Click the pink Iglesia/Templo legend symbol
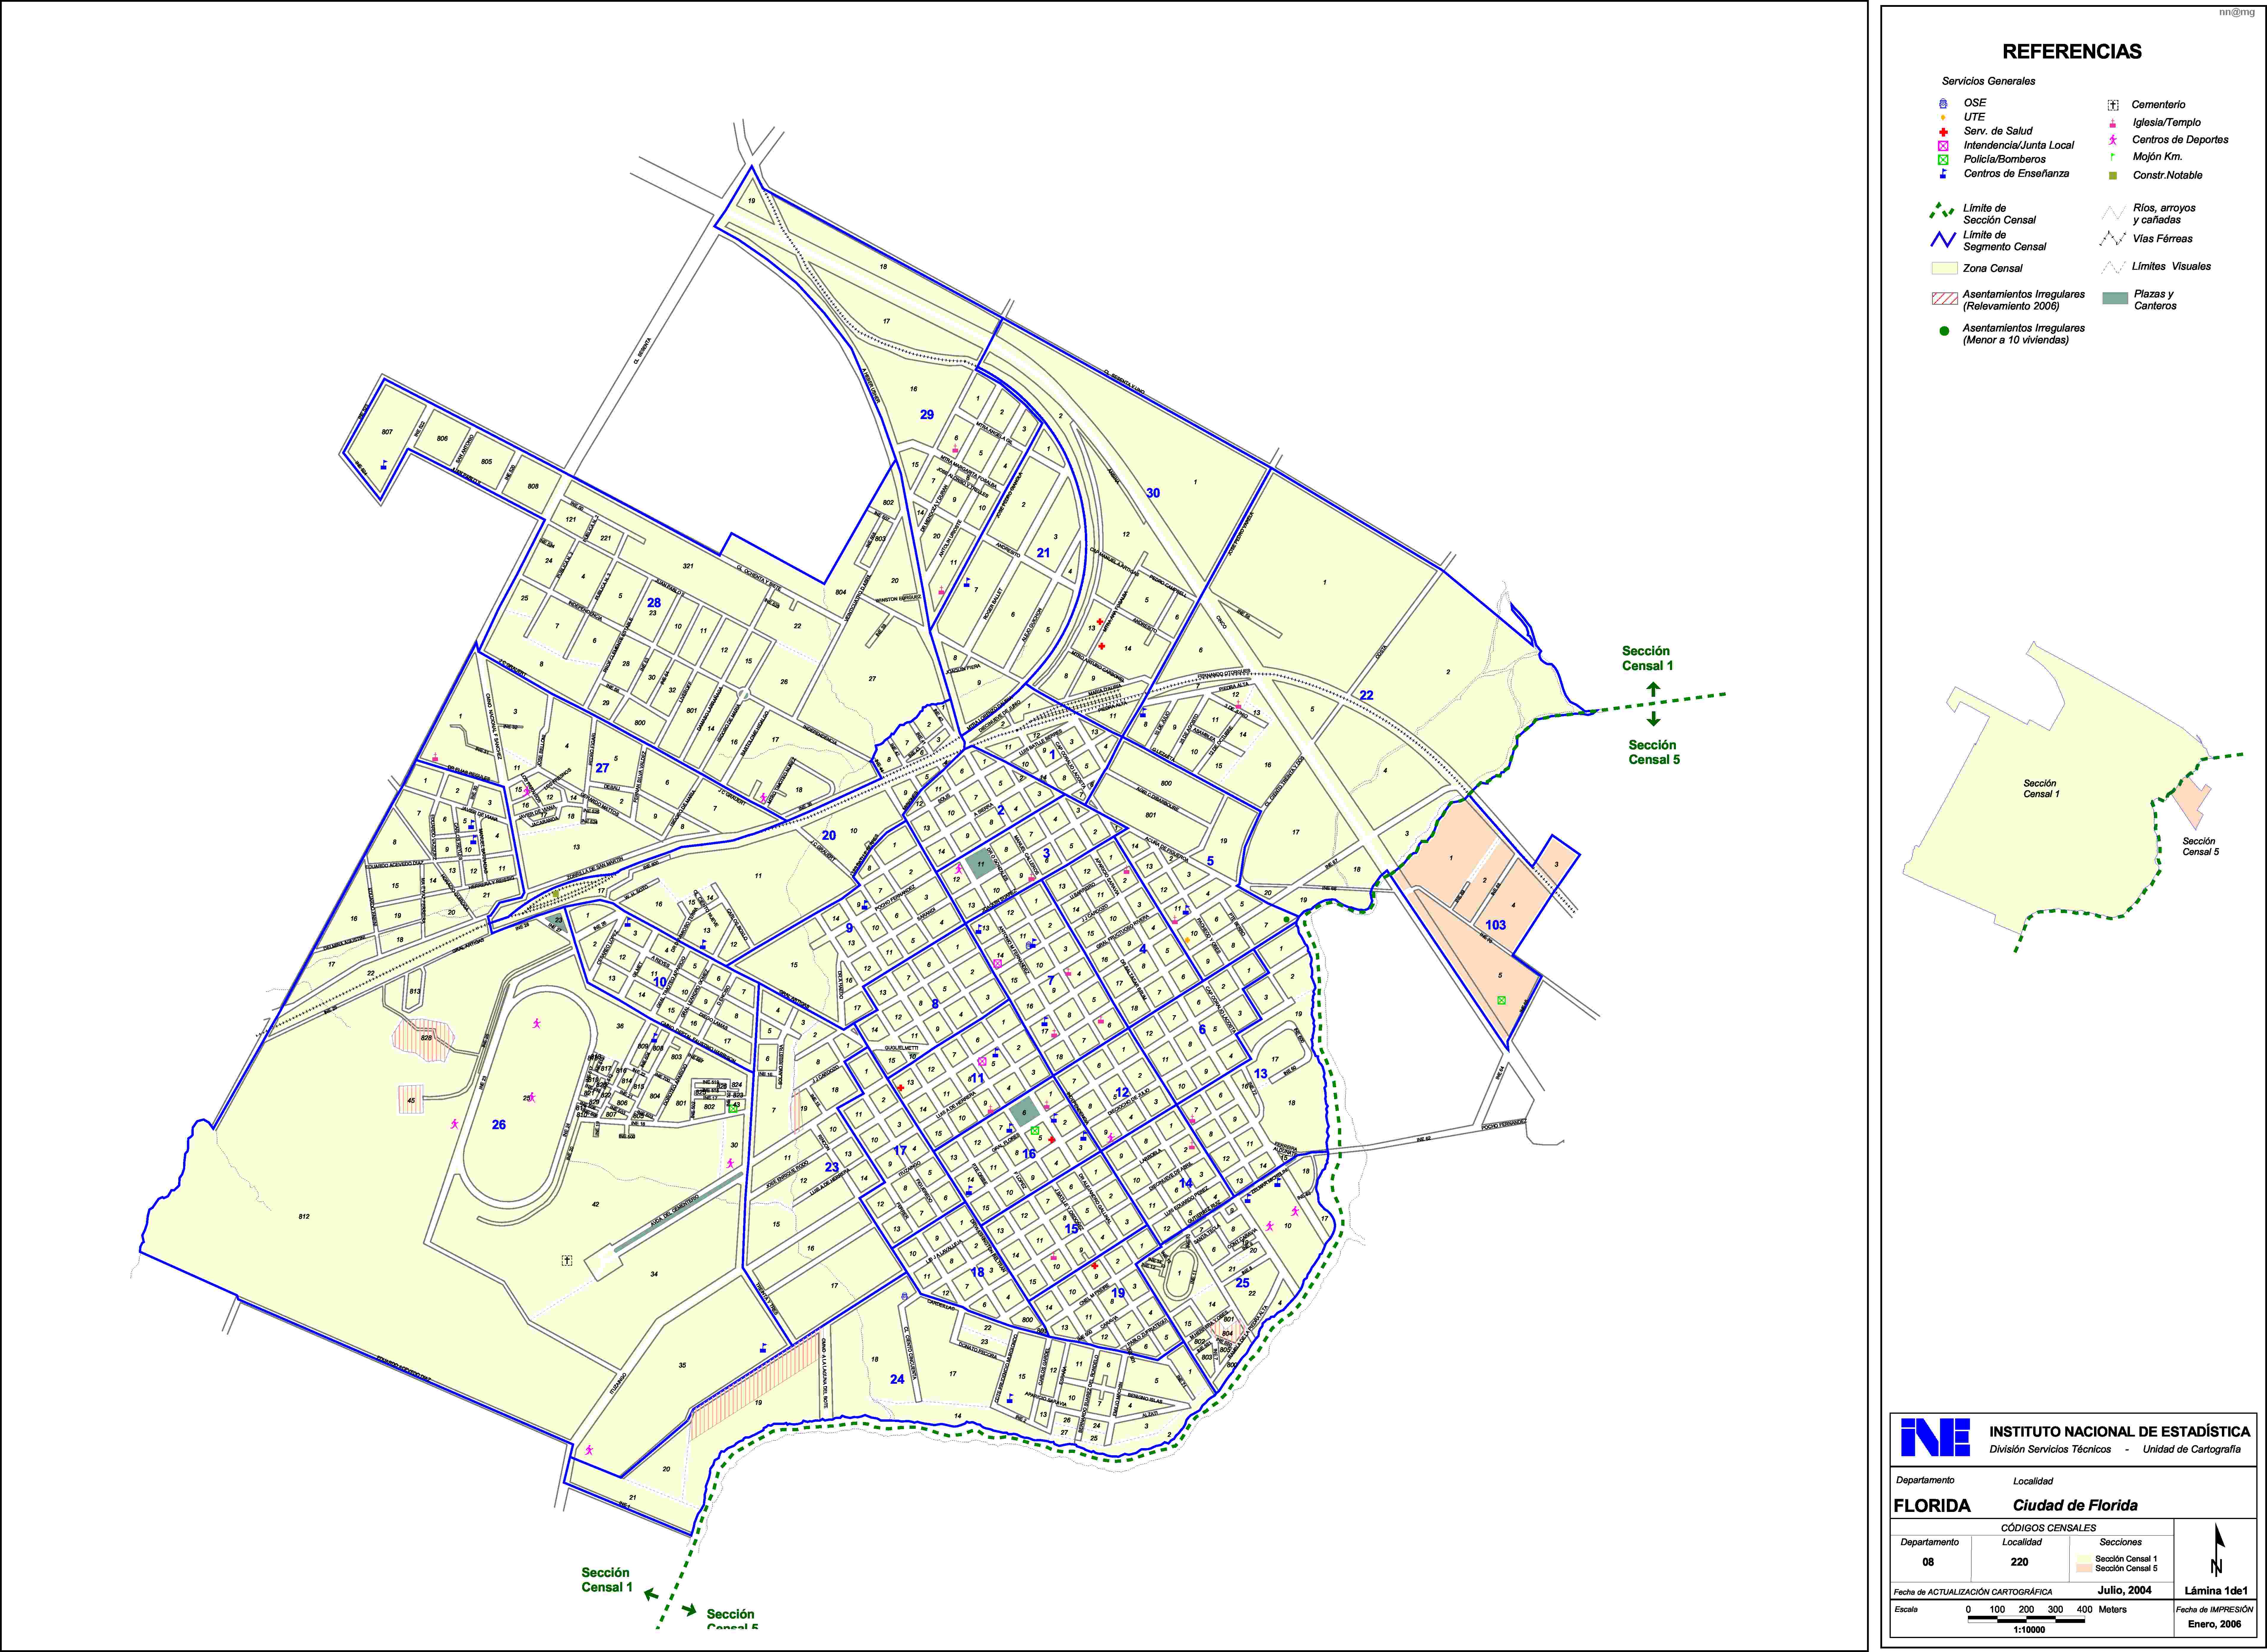Screen dimensions: 2267x1652 tap(2113, 123)
